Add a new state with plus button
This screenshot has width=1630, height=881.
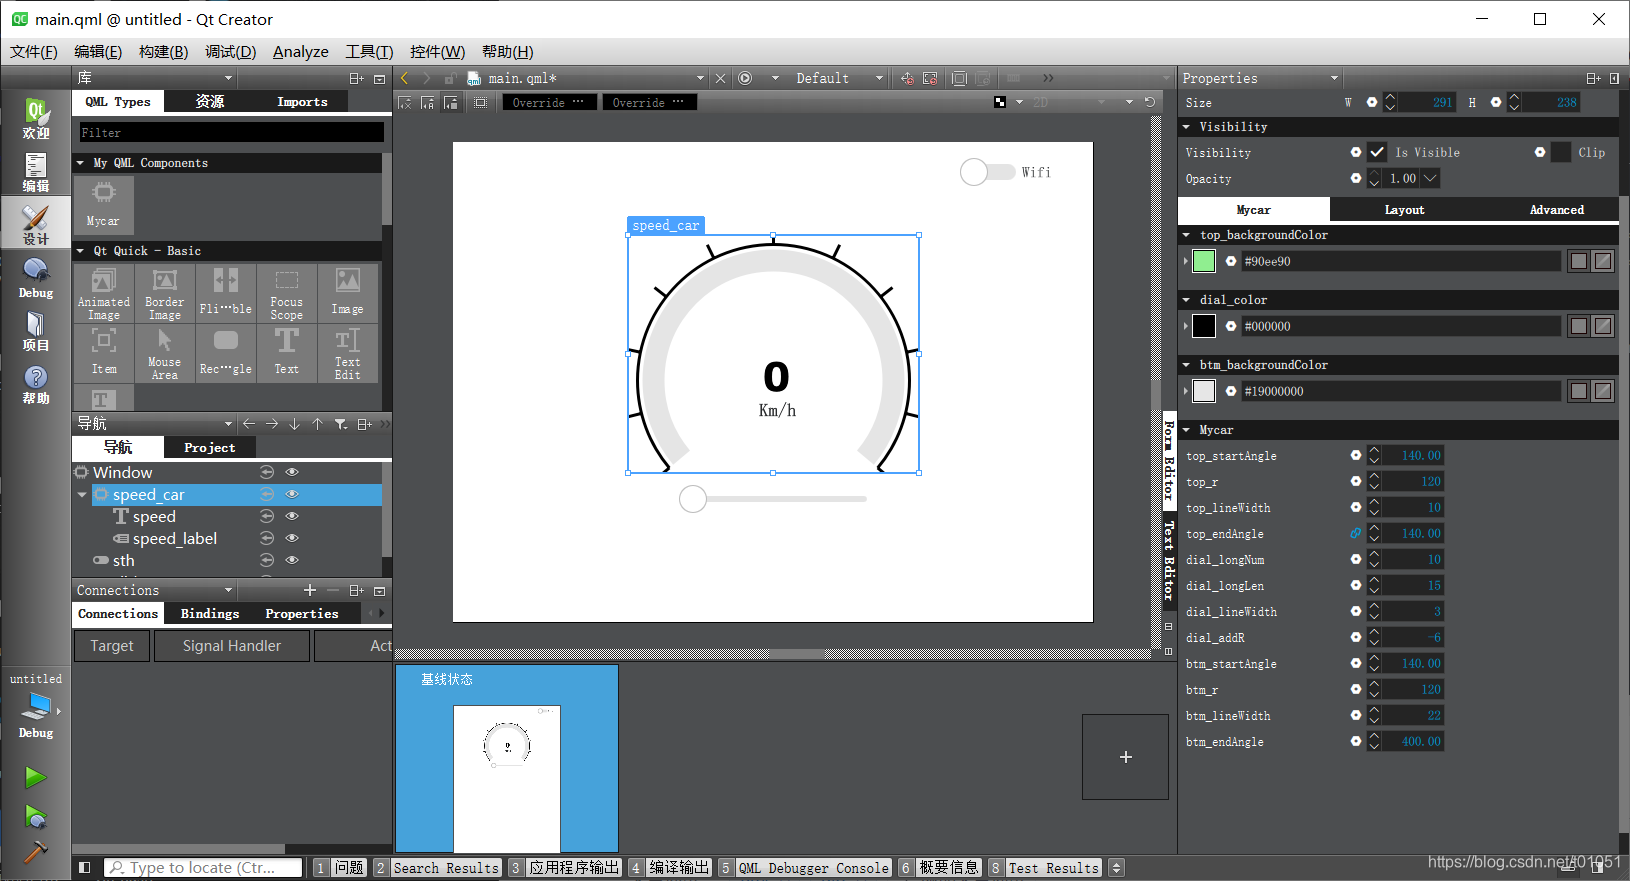tap(1126, 757)
